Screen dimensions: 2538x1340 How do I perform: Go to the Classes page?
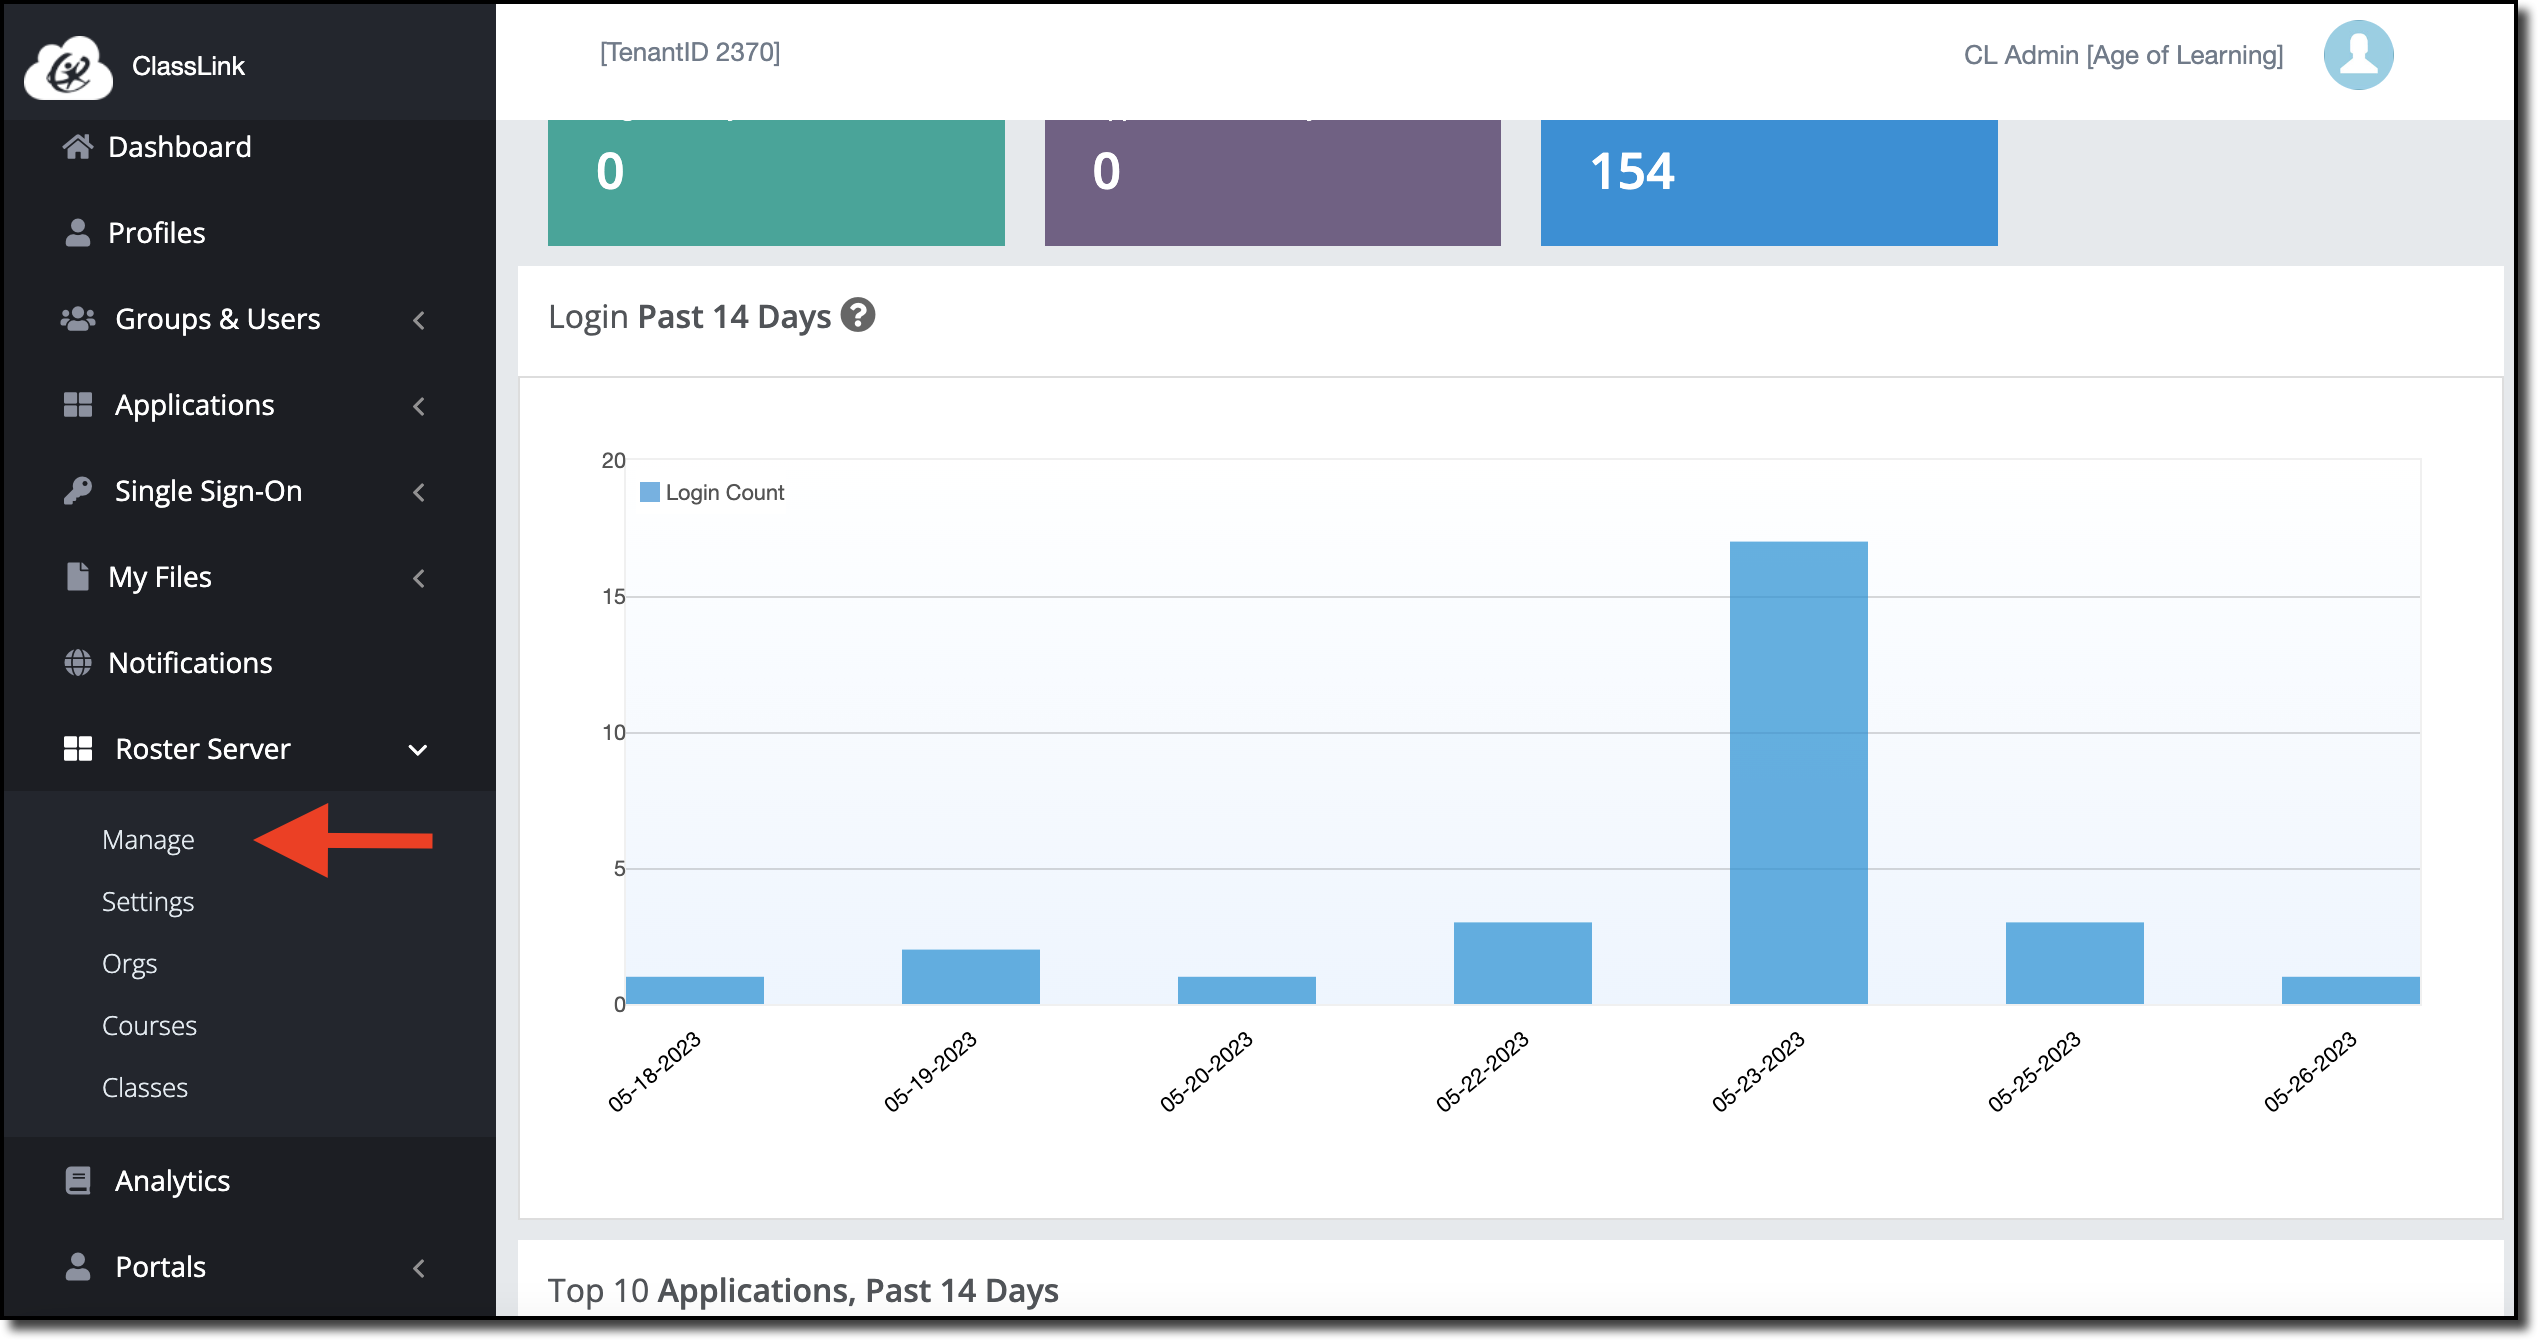(145, 1087)
